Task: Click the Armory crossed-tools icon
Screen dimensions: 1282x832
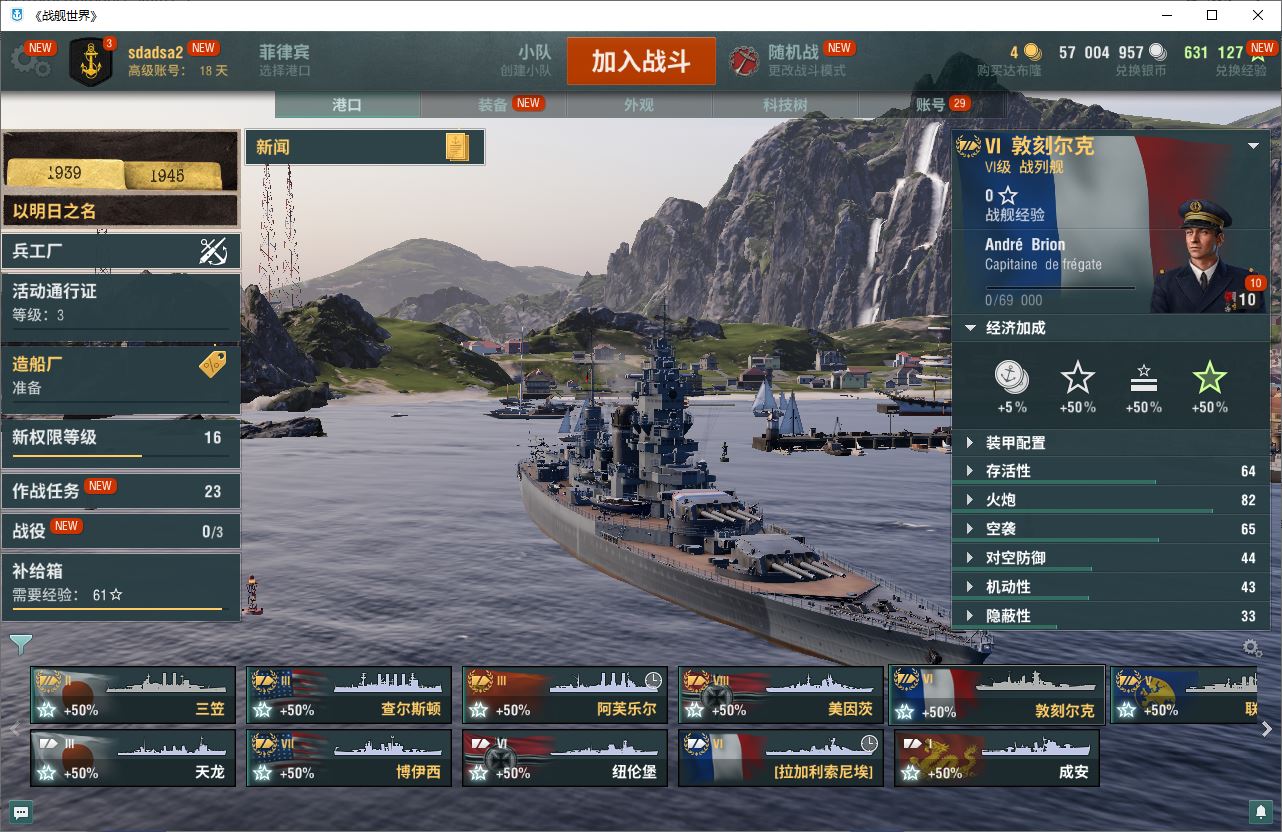Action: pos(213,252)
